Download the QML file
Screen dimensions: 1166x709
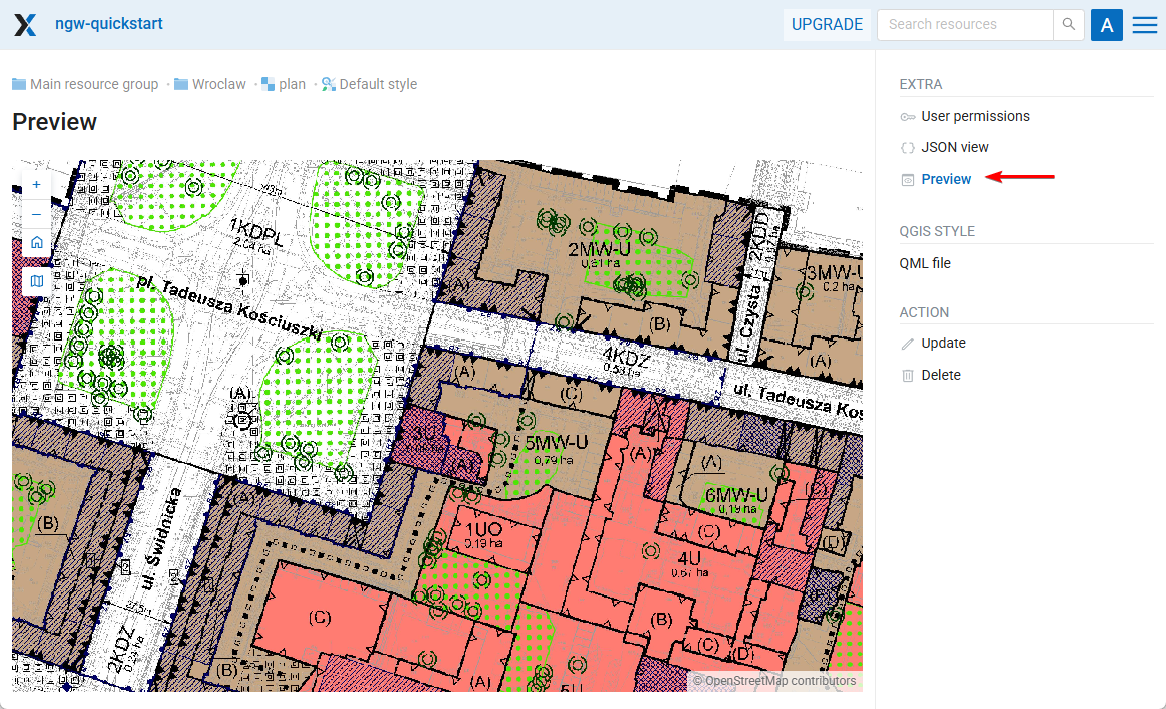(925, 263)
